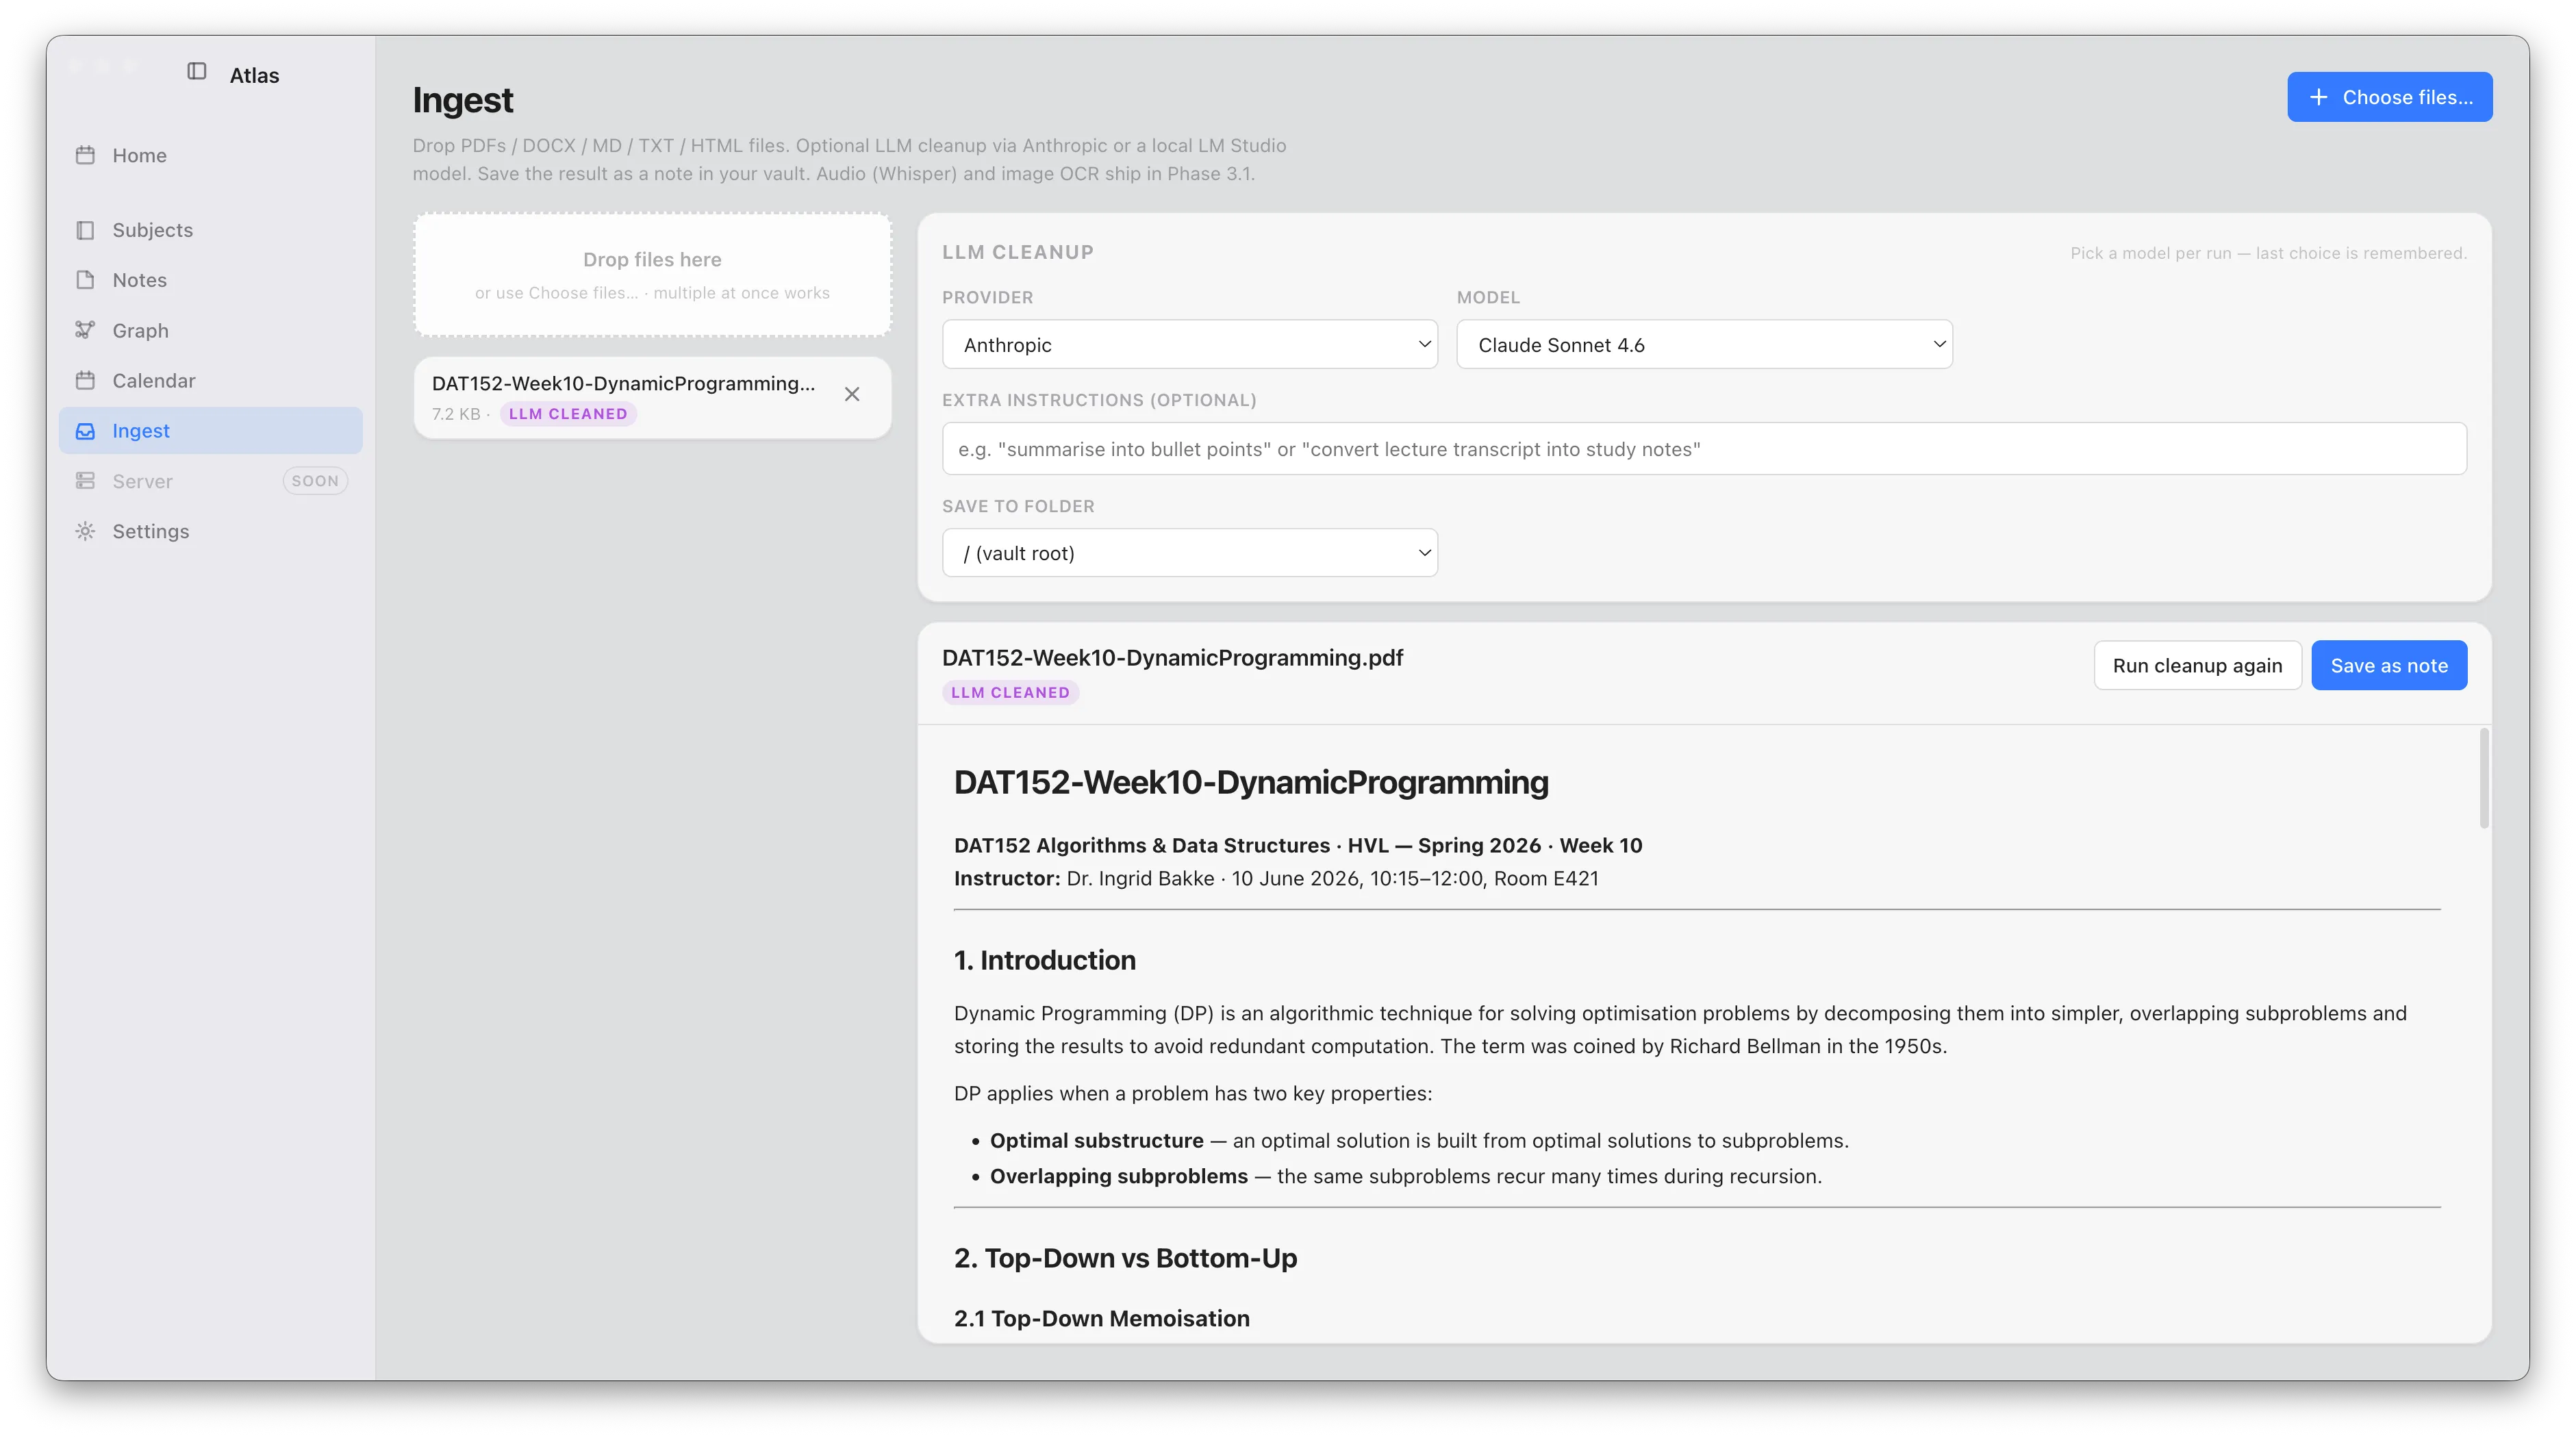Click the Calendar icon in sidebar
The height and width of the screenshot is (1438, 2576).
85,380
